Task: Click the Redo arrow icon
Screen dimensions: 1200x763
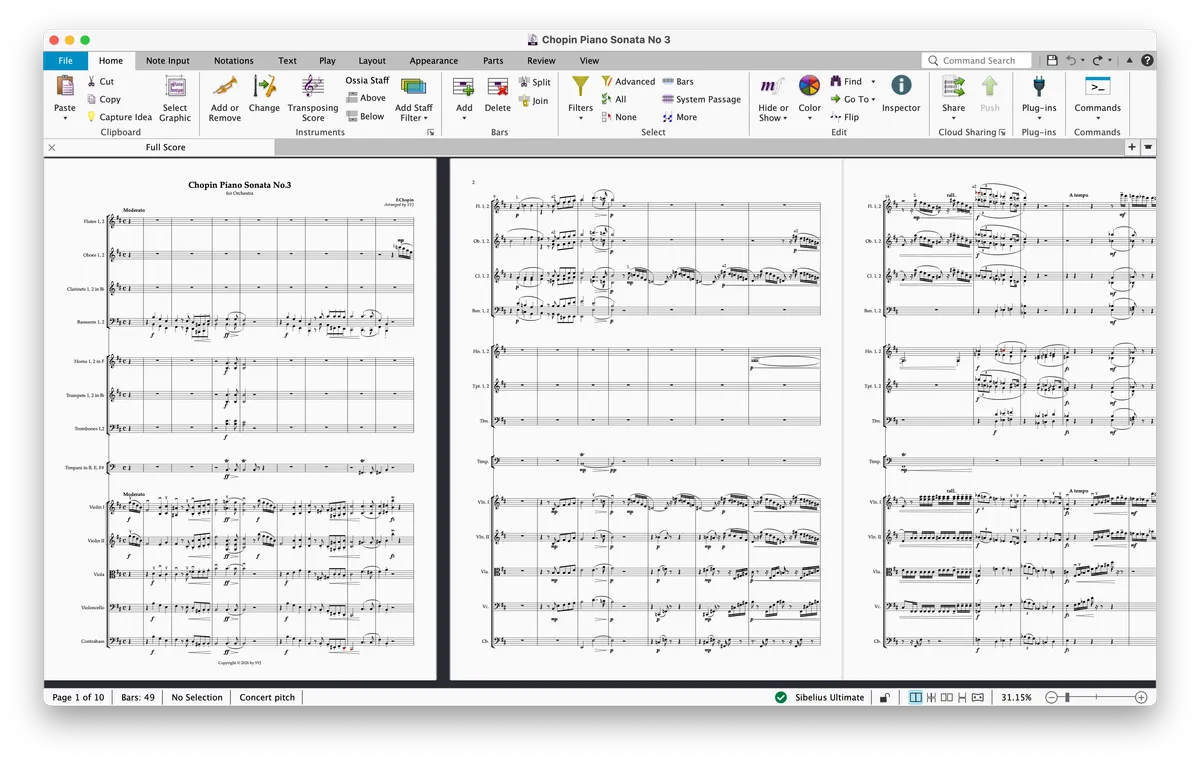Action: [x=1098, y=61]
